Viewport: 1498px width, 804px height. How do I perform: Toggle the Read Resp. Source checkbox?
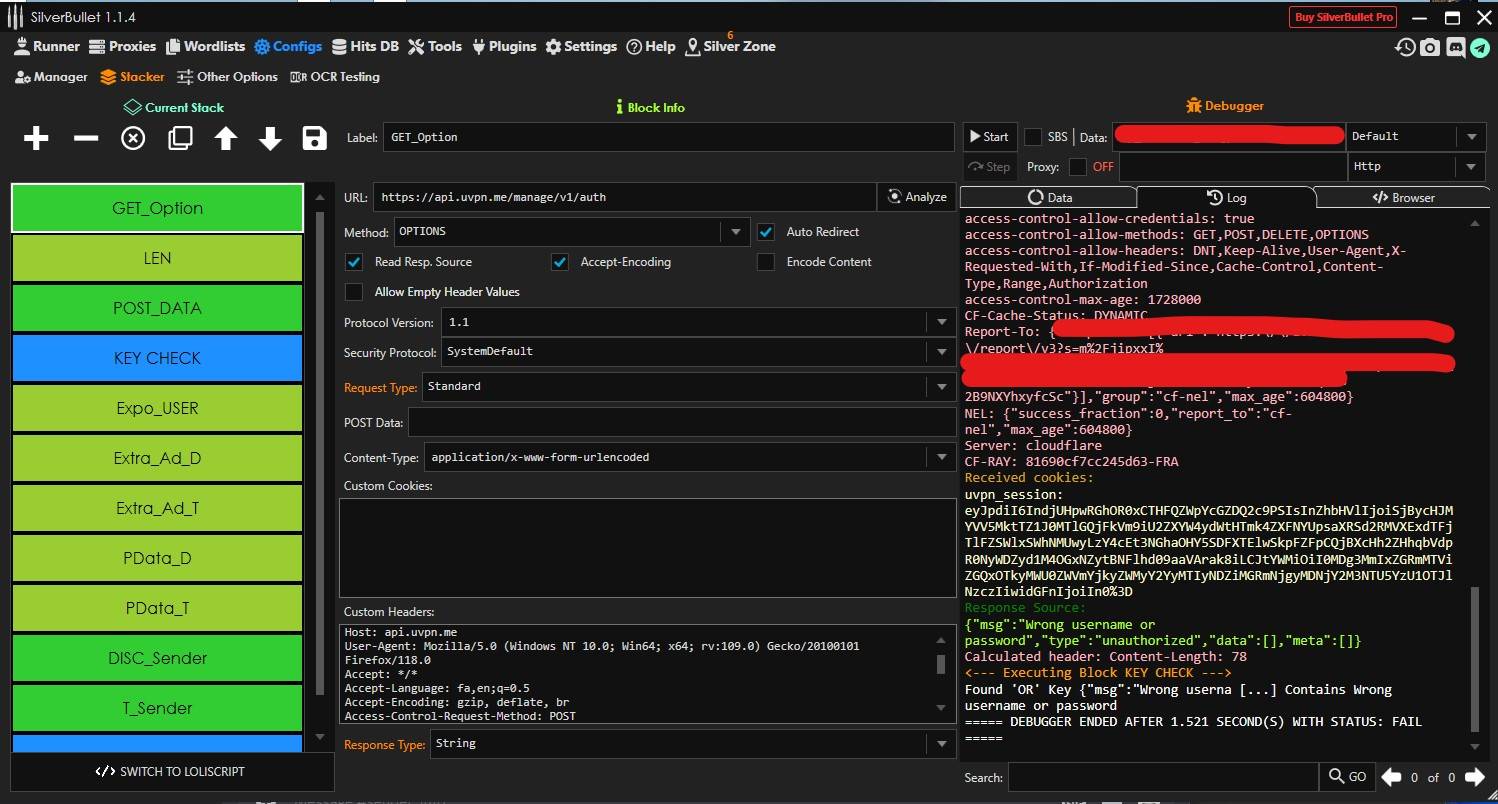pyautogui.click(x=353, y=262)
